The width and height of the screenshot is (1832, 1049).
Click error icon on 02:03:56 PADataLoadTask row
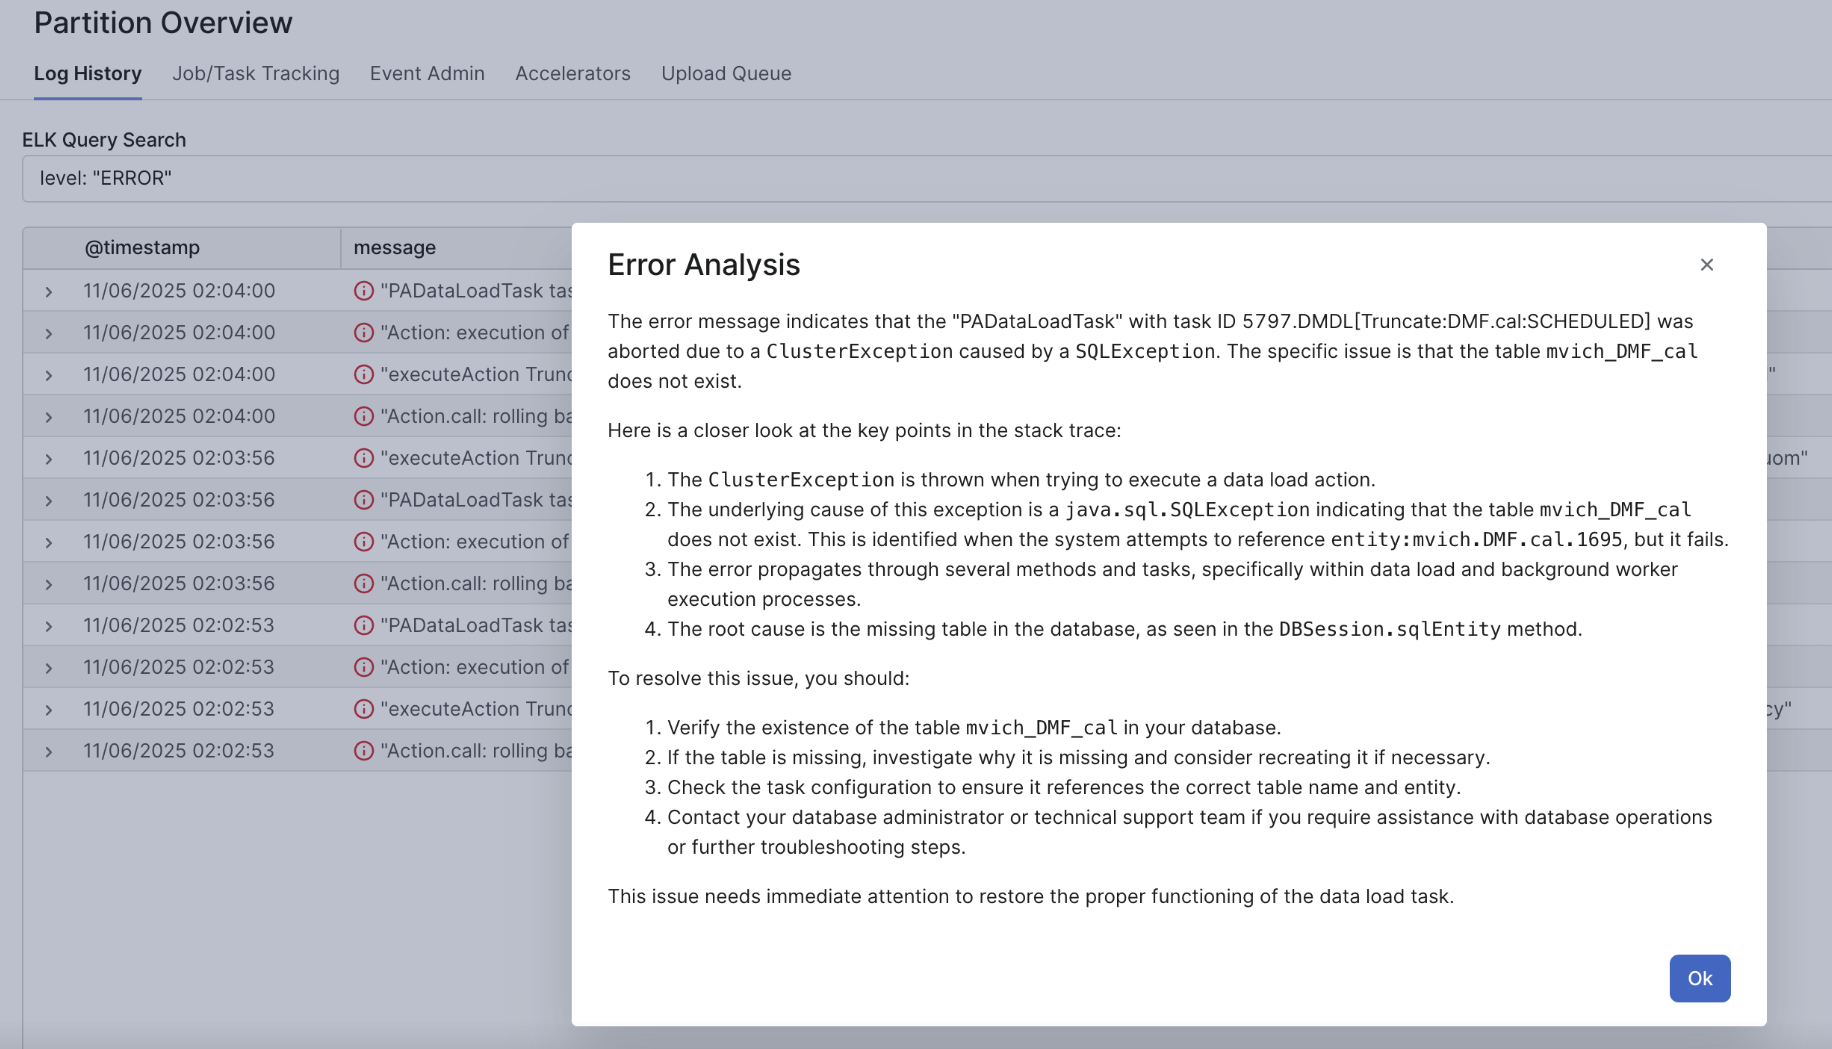click(x=364, y=500)
